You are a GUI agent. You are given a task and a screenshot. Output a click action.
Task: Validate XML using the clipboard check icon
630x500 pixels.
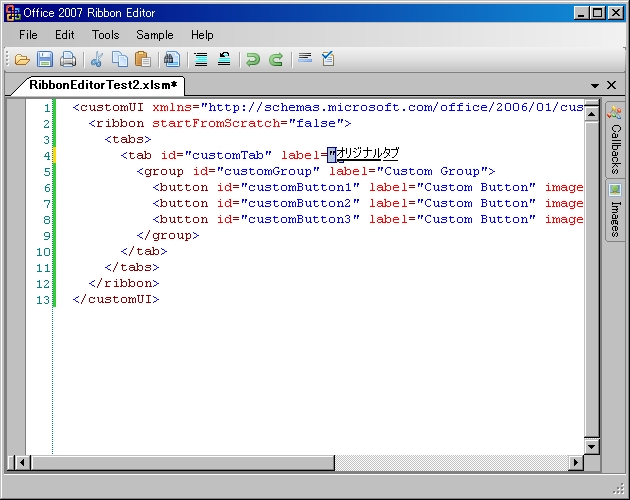[x=328, y=59]
